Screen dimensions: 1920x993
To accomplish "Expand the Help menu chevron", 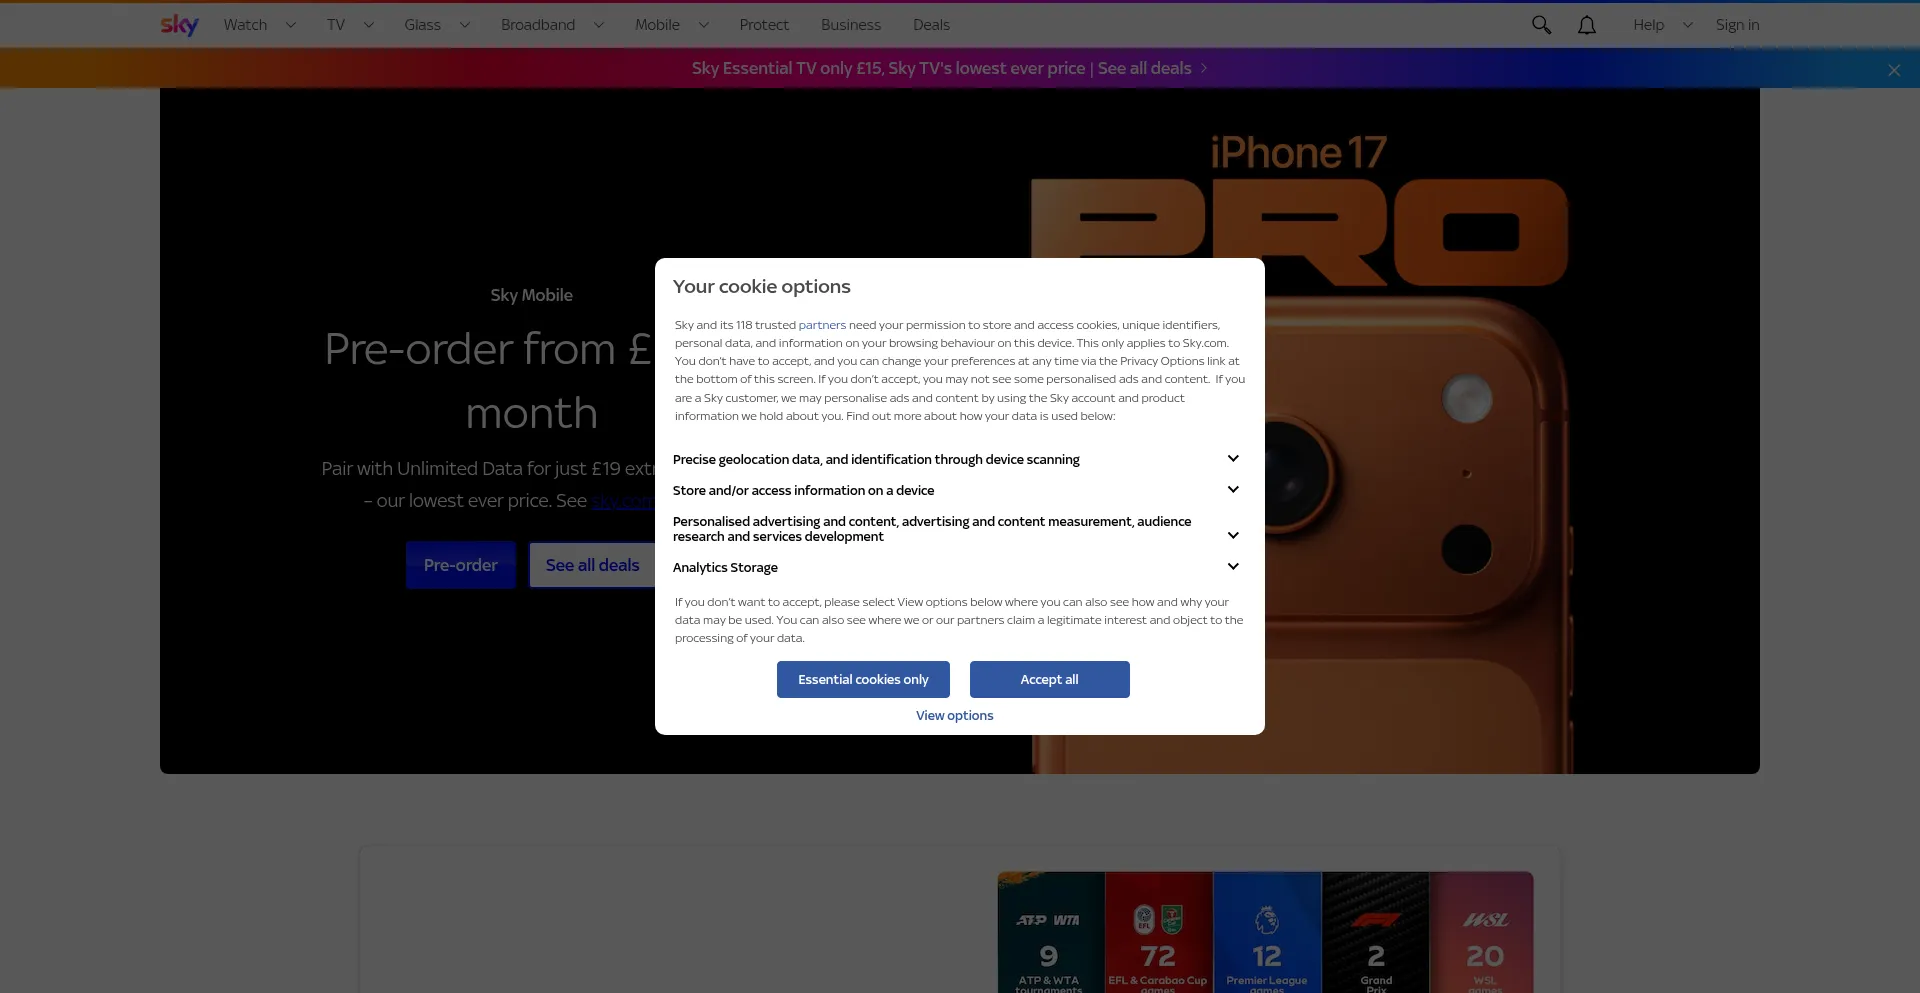I will click(1688, 25).
